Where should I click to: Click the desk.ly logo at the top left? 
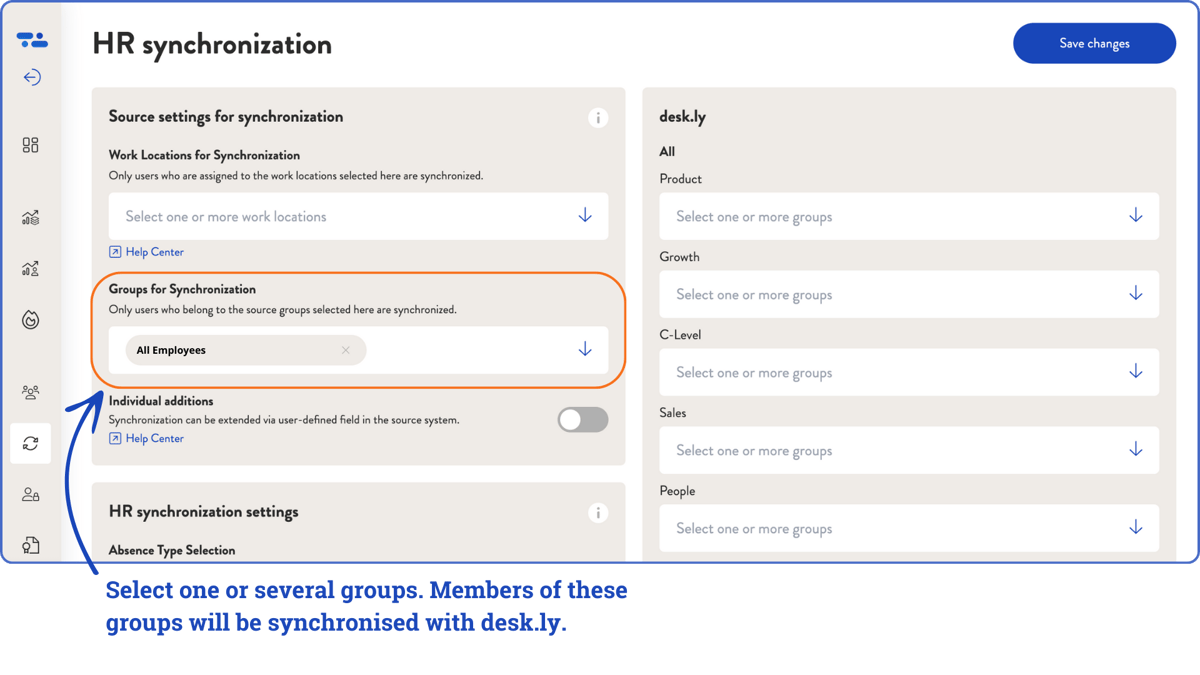32,38
